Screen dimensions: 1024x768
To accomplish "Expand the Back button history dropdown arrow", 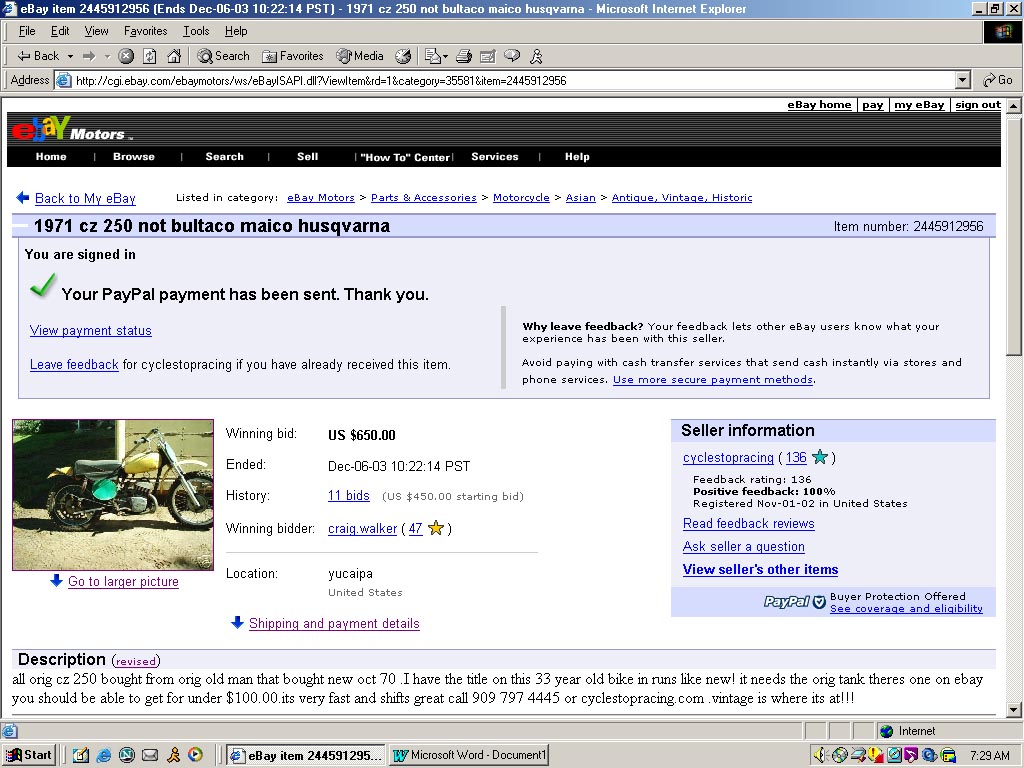I will (x=70, y=56).
